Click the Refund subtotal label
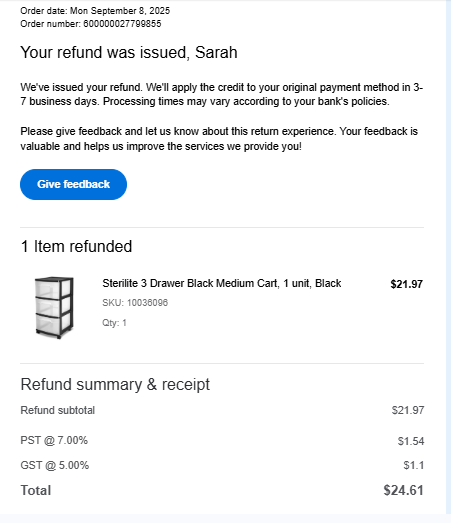 click(x=58, y=410)
